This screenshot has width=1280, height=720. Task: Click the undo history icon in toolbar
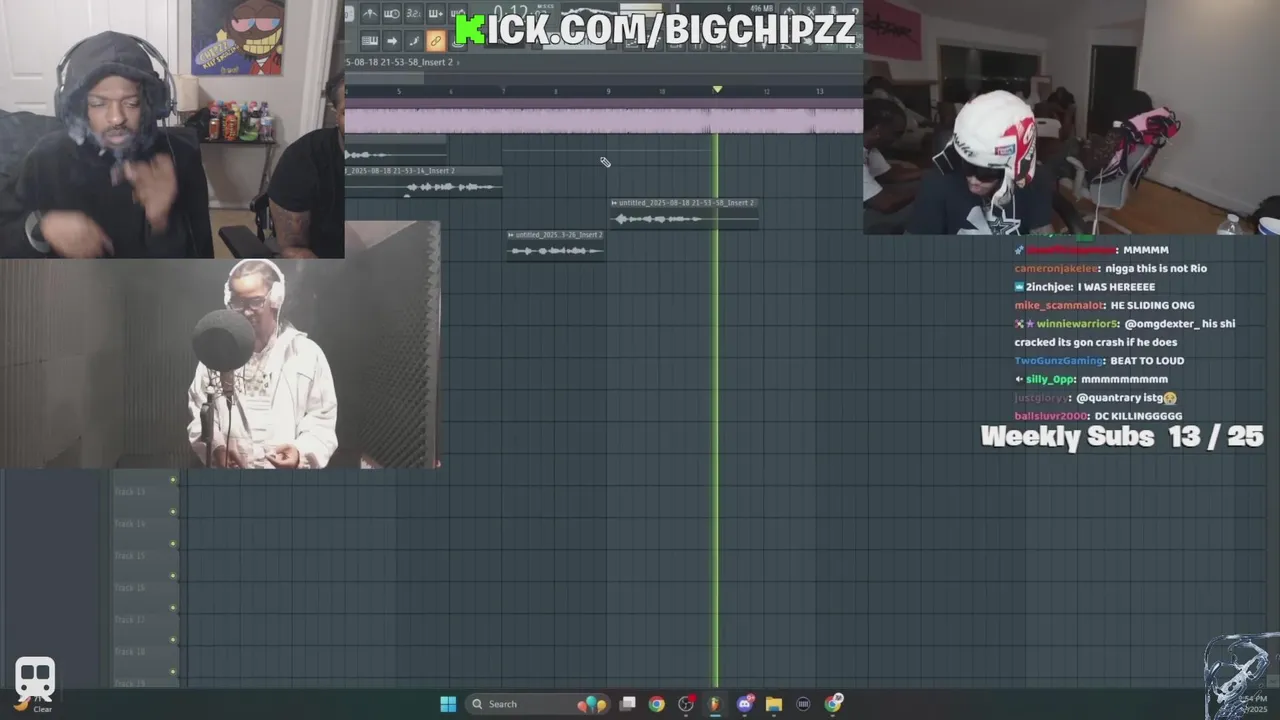pos(789,10)
